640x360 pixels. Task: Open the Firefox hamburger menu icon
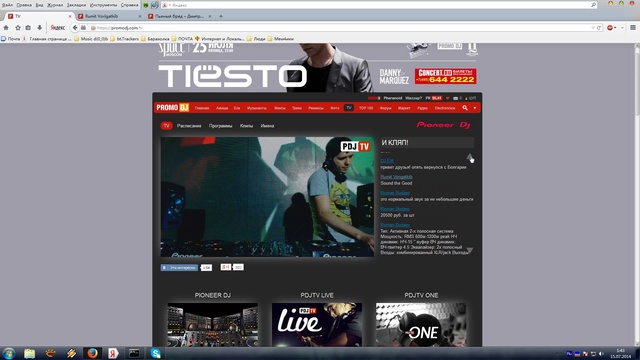click(x=633, y=28)
